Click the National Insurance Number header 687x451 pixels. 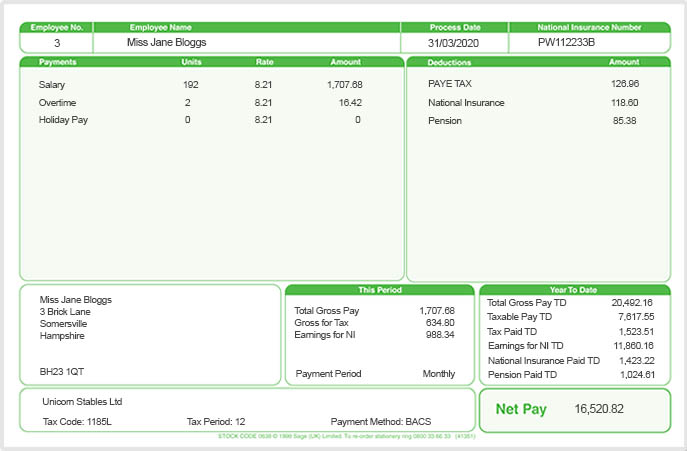point(589,27)
